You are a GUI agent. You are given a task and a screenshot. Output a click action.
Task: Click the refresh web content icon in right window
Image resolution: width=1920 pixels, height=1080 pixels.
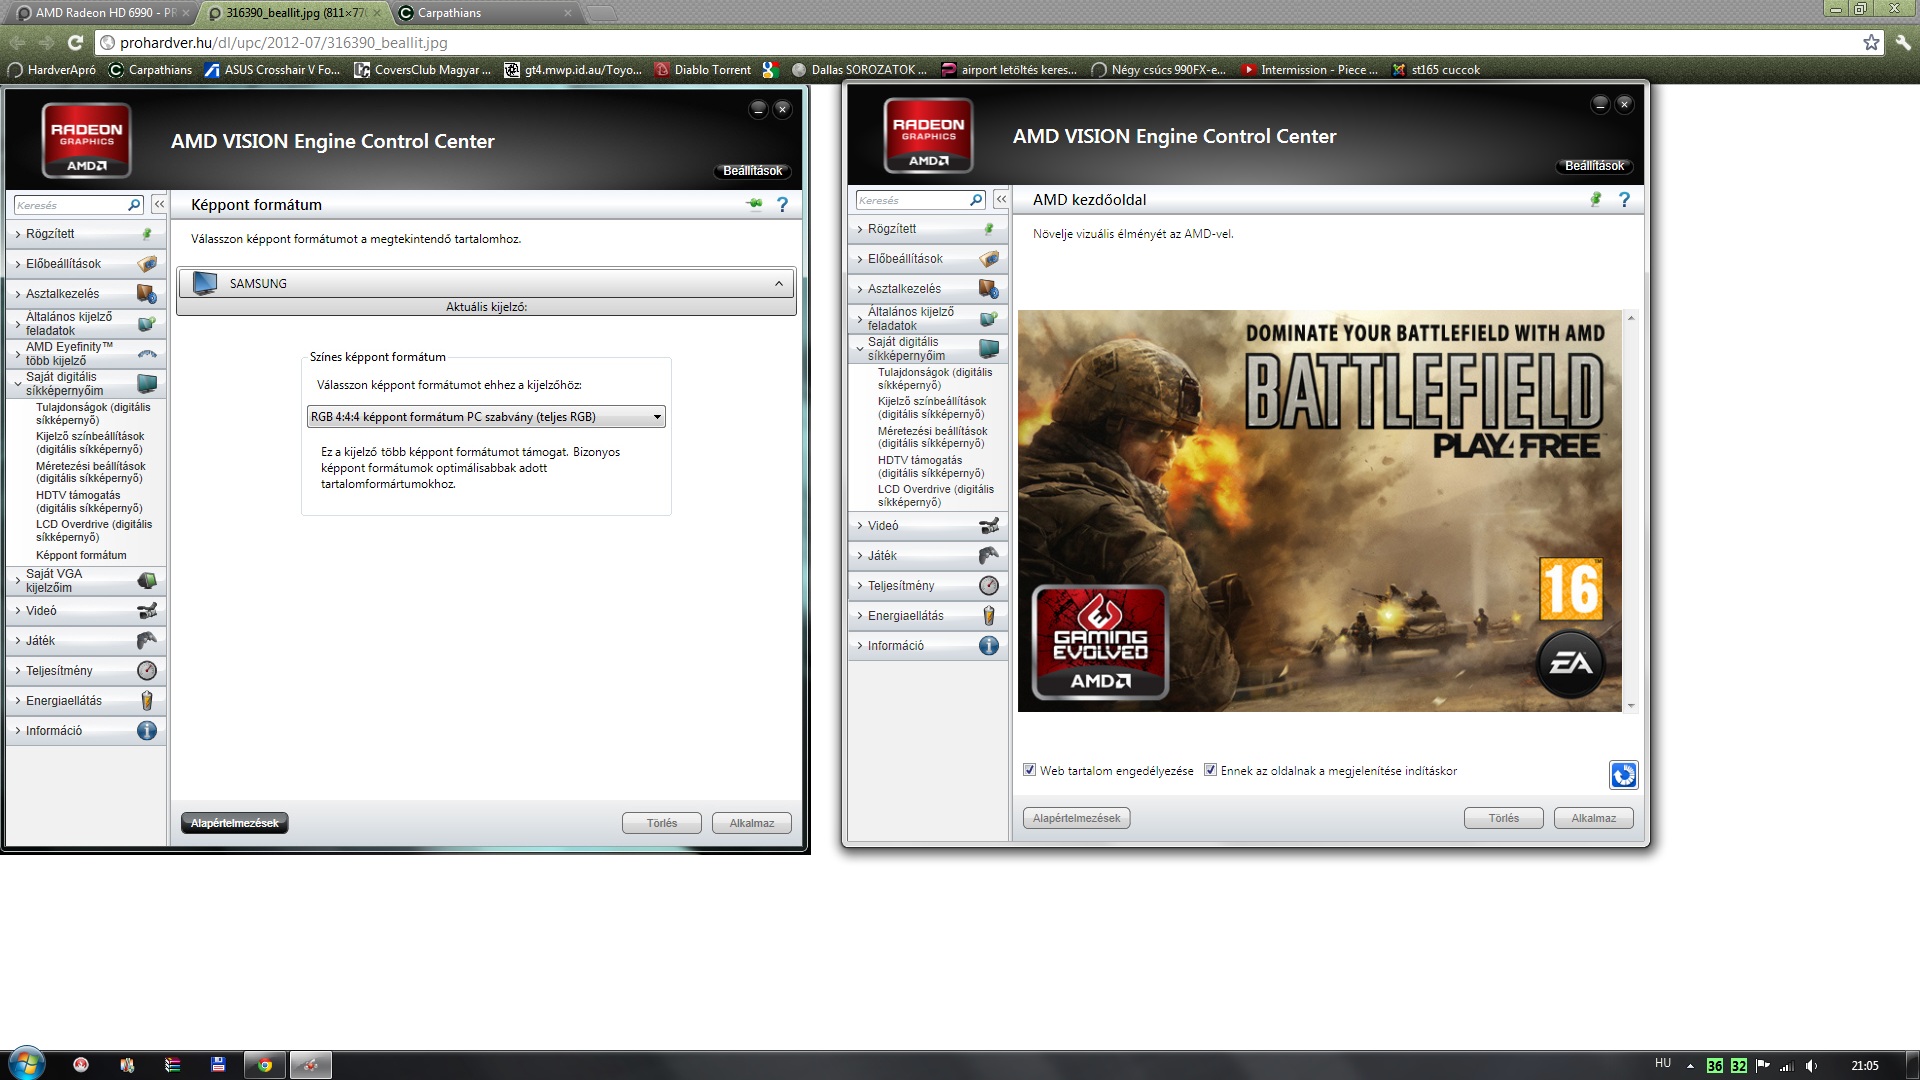(1623, 774)
